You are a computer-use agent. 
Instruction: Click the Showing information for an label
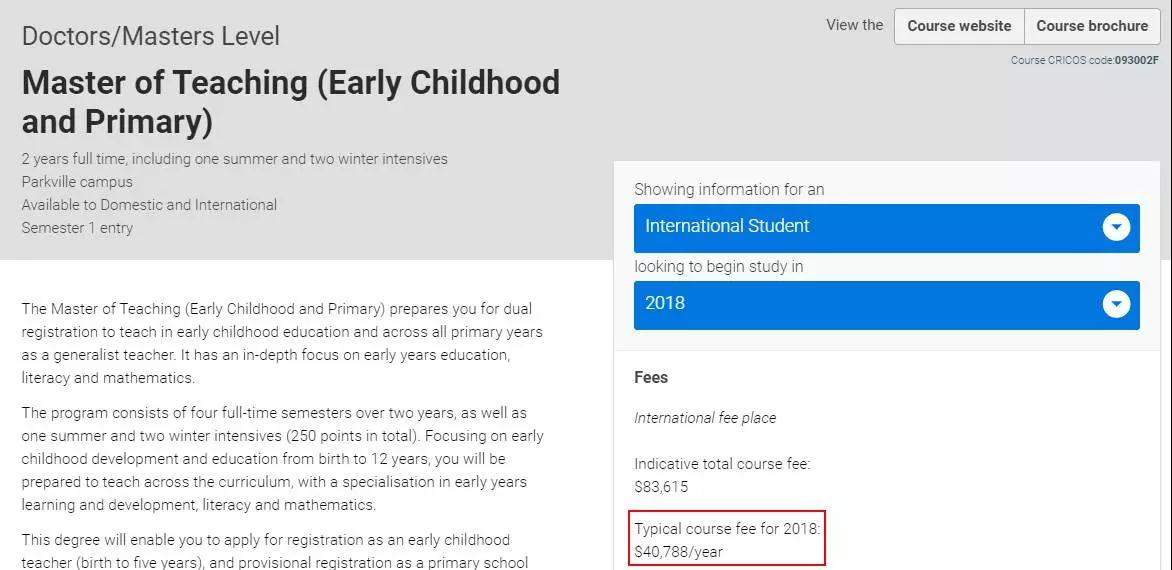(x=729, y=190)
